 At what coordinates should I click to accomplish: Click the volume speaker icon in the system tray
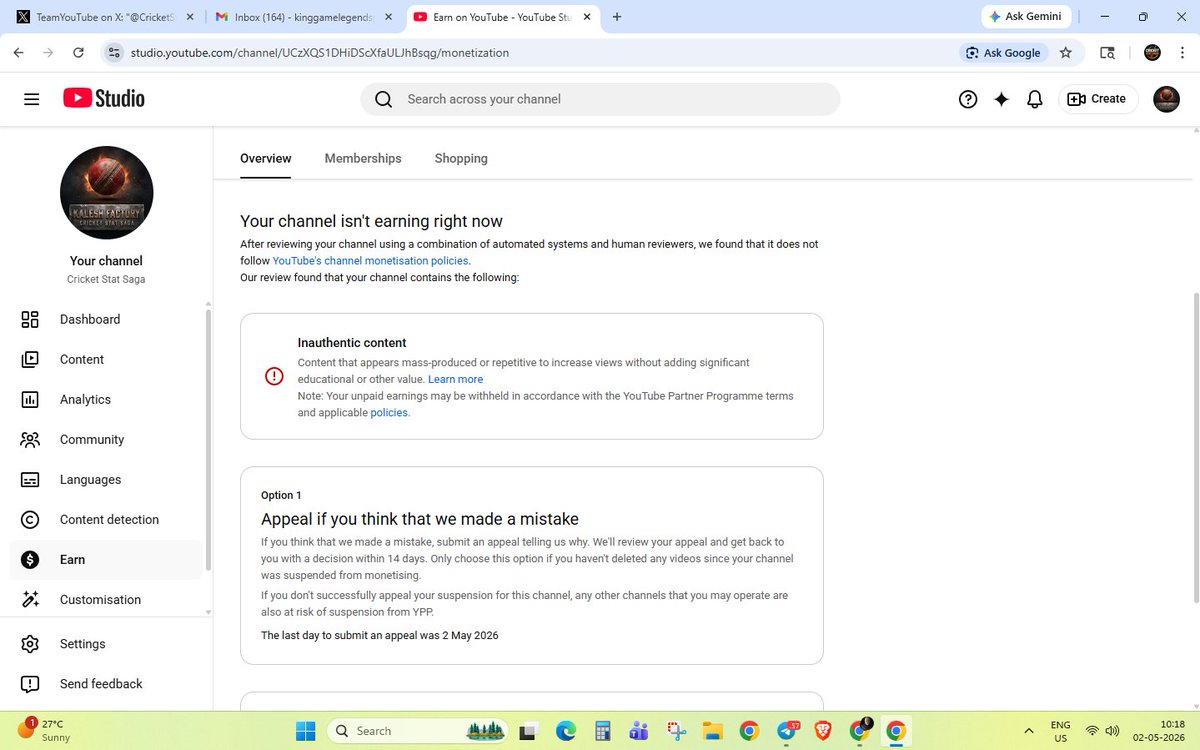pyautogui.click(x=1112, y=731)
